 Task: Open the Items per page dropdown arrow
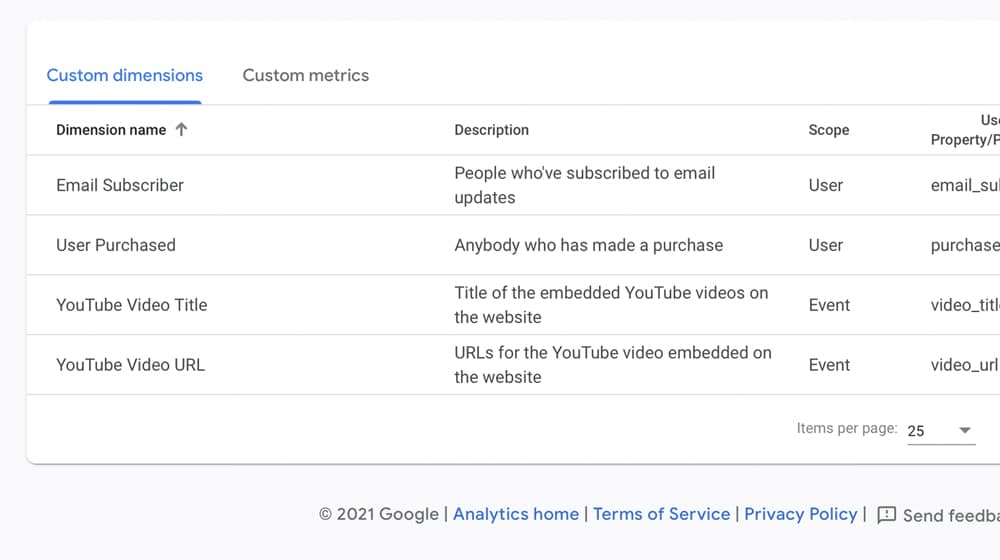pos(965,431)
